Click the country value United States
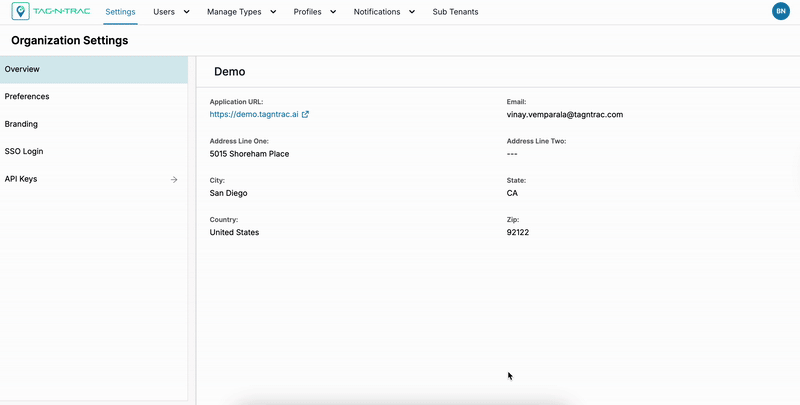This screenshot has width=800, height=405. click(x=234, y=233)
